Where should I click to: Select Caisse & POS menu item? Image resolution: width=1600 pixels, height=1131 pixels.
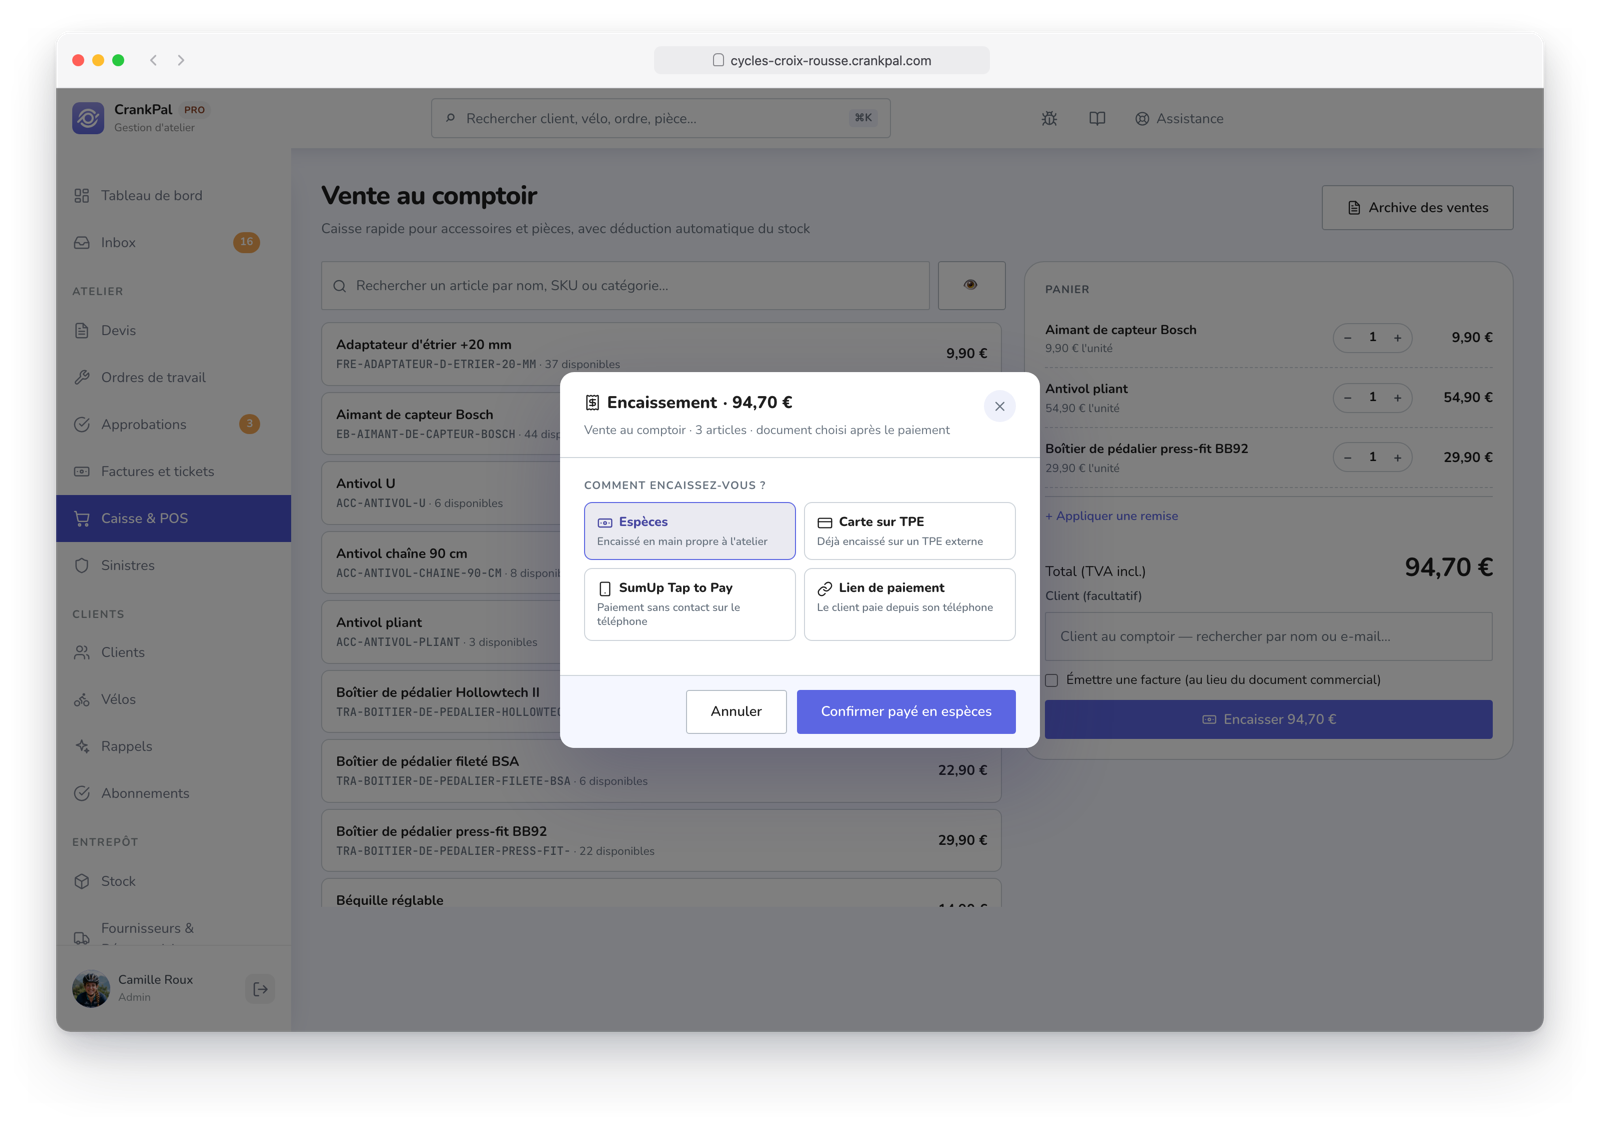[173, 518]
